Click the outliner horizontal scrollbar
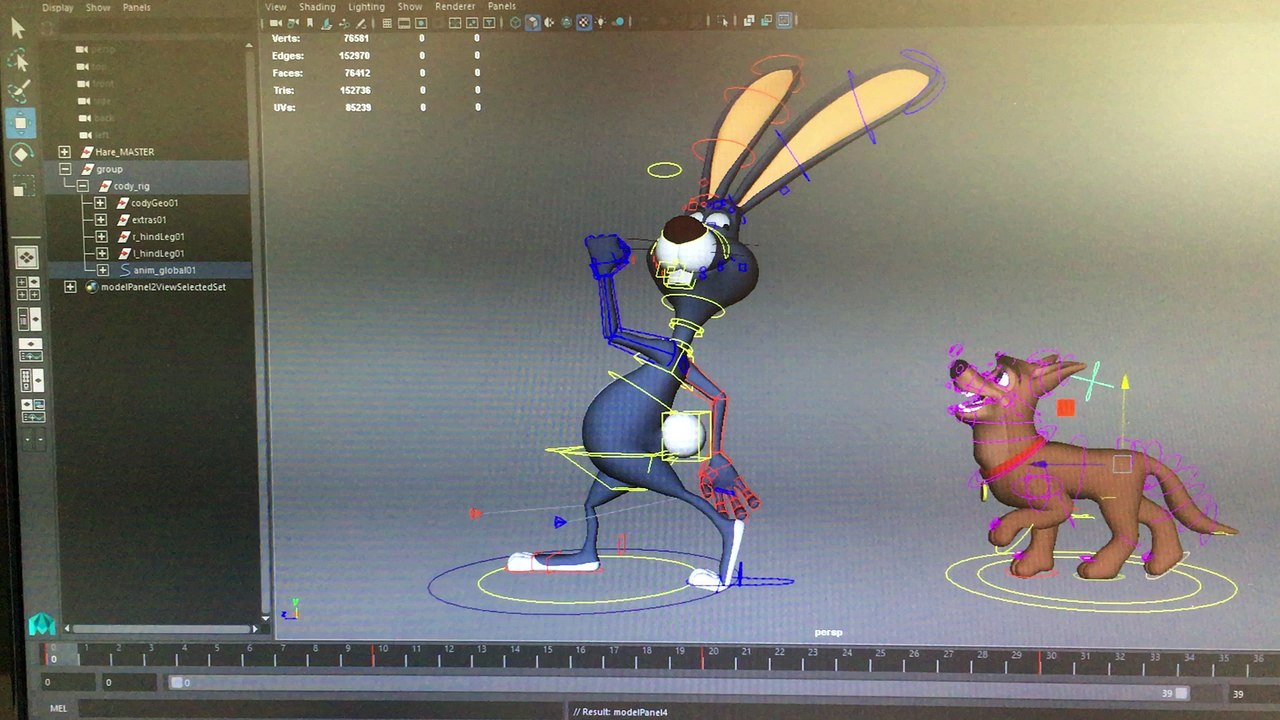Screen dimensions: 1280x720 pos(164,629)
